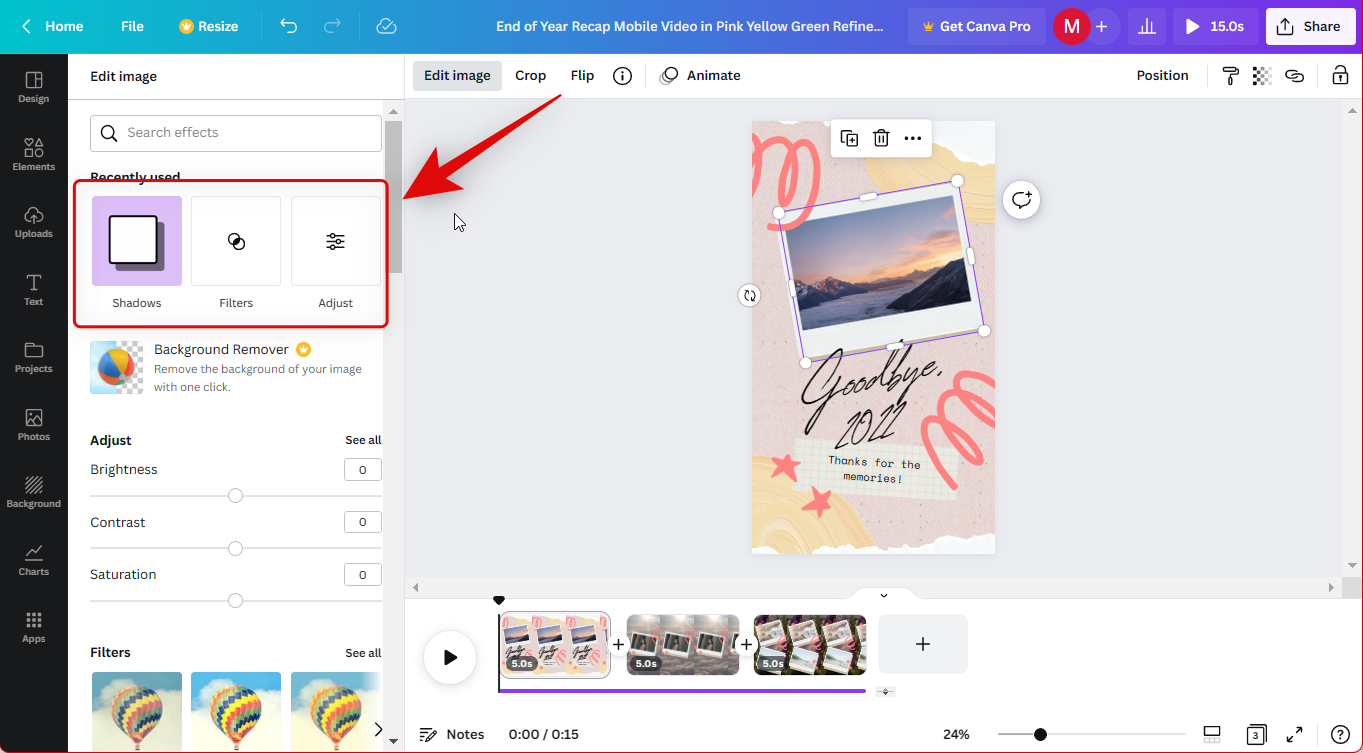Viewport: 1363px width, 753px height.
Task: Click the Brightness value field
Action: [x=363, y=470]
